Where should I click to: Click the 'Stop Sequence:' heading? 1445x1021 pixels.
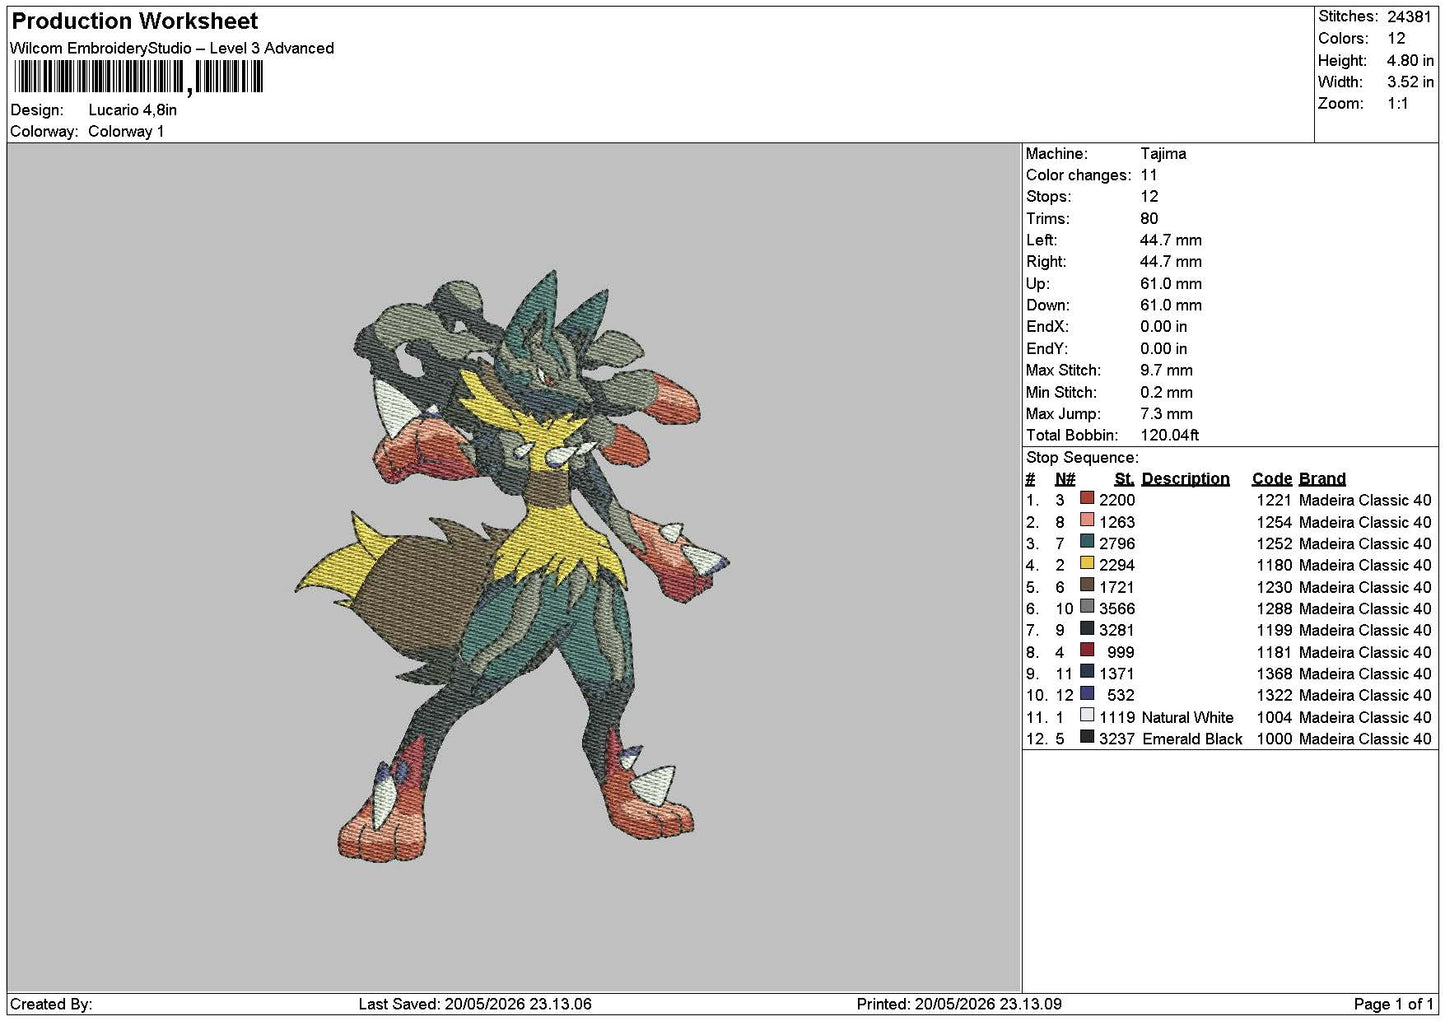1082,457
